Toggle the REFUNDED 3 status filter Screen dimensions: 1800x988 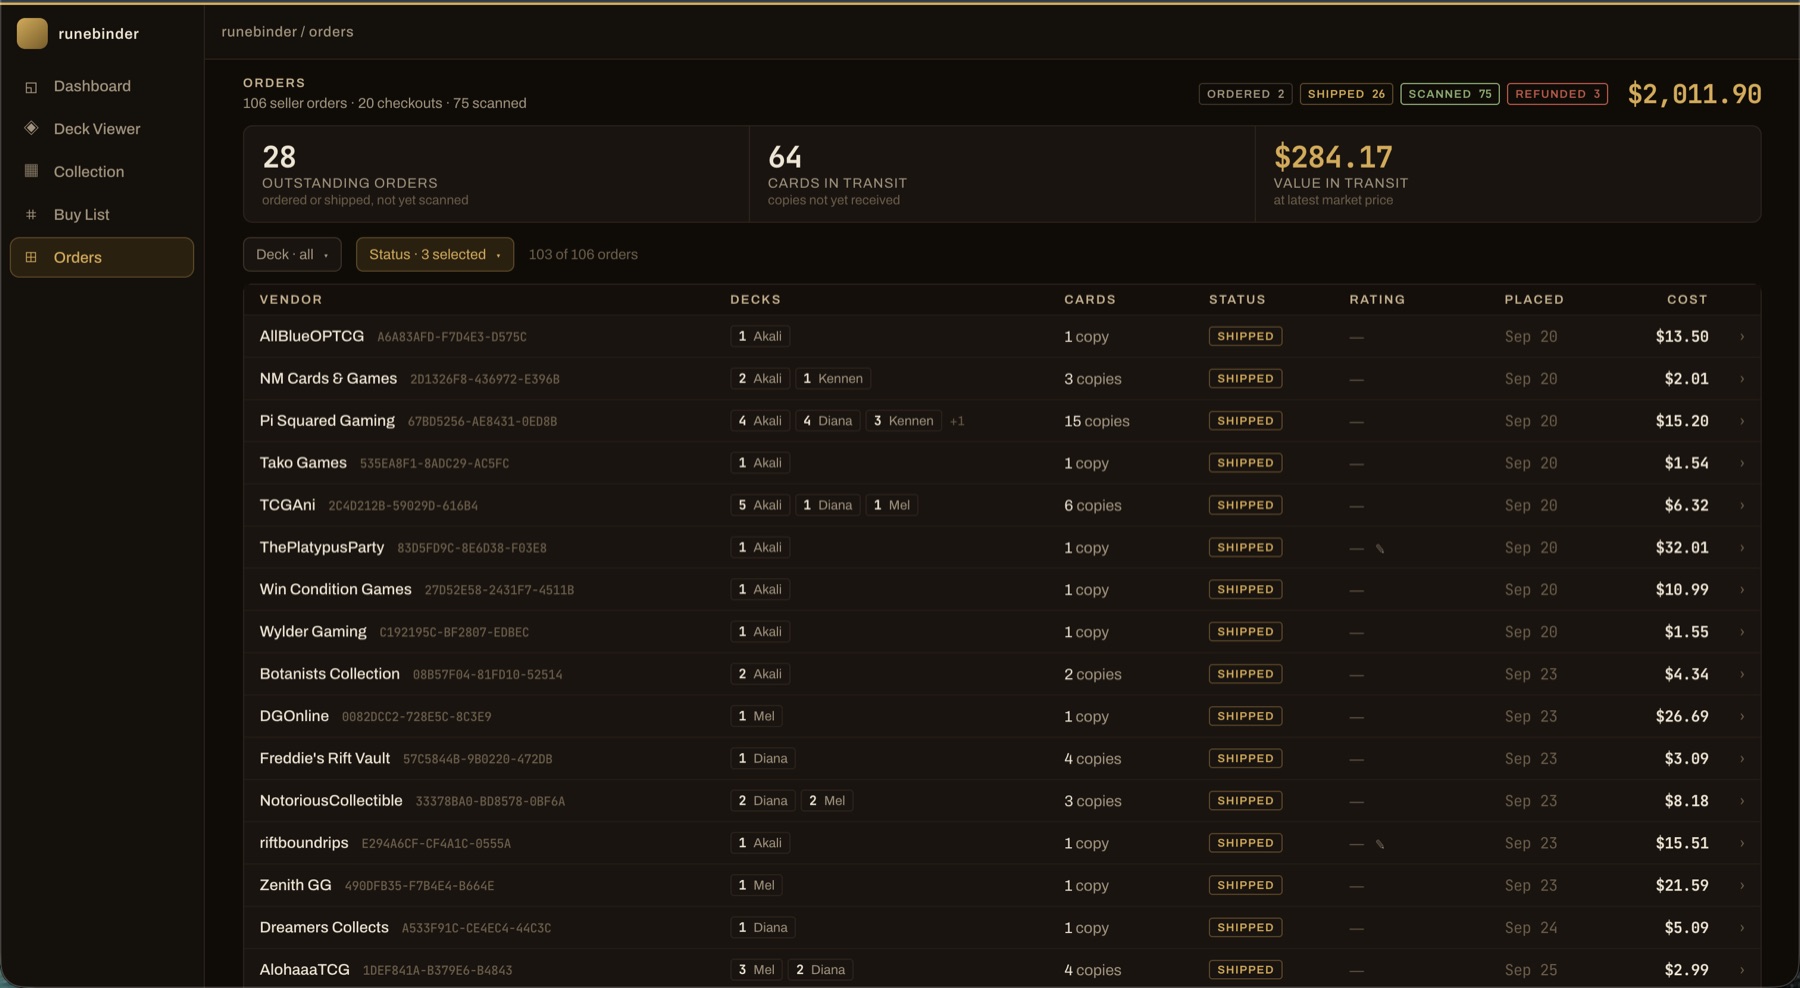[x=1557, y=94]
